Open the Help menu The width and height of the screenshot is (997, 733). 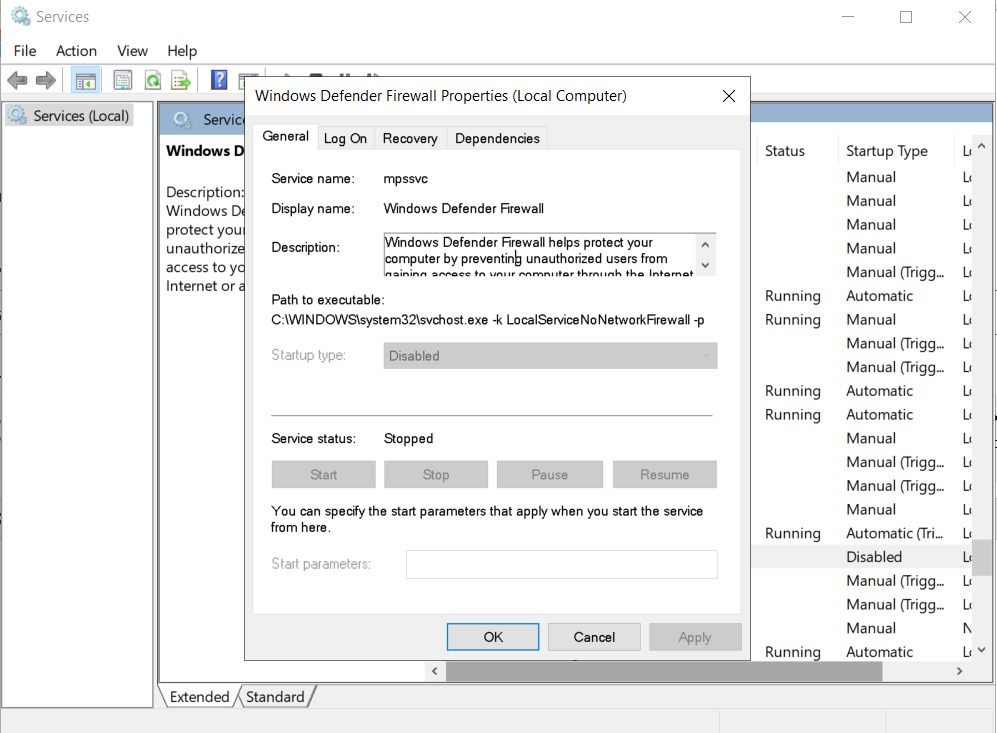[182, 51]
